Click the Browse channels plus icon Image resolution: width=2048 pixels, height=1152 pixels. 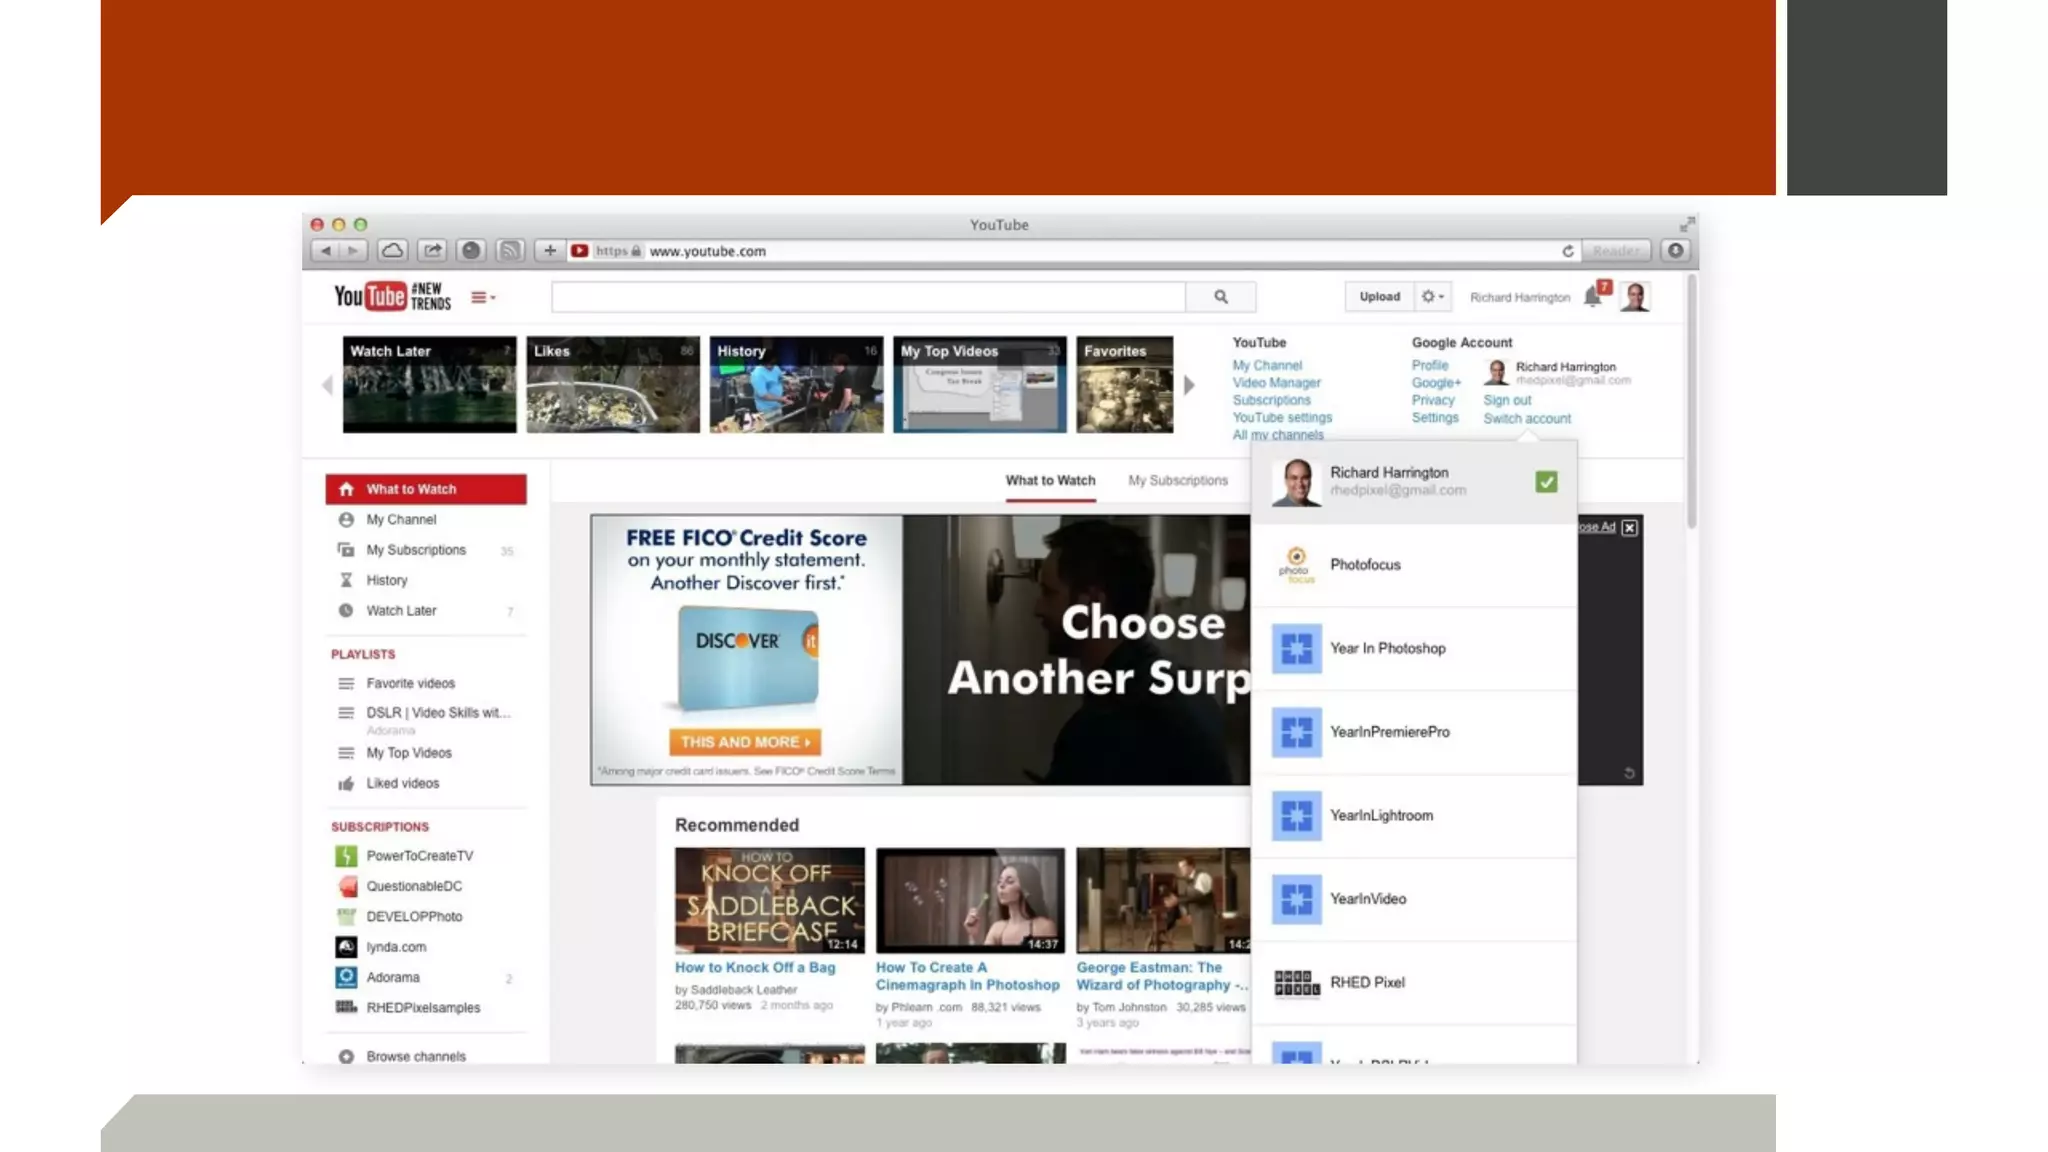346,1056
